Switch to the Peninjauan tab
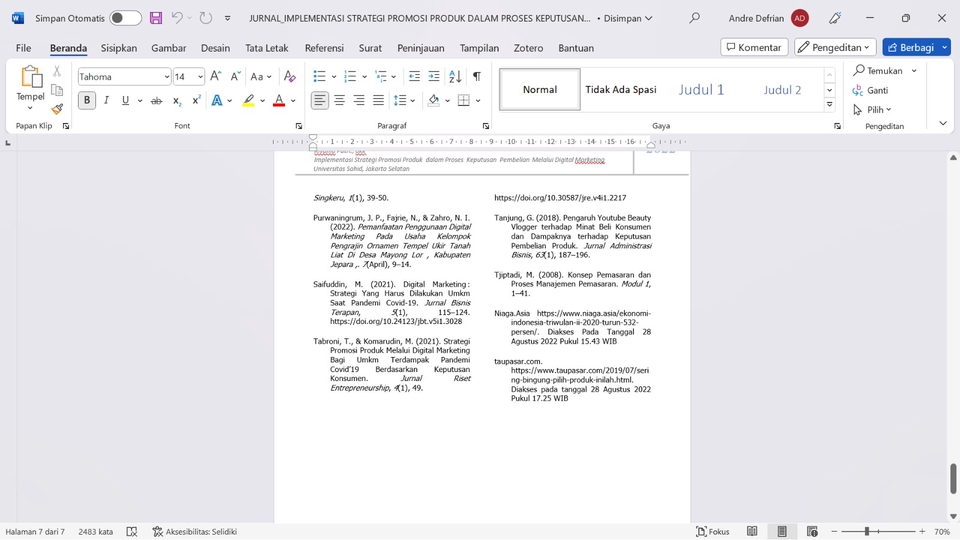The height and width of the screenshot is (540, 960). [421, 48]
